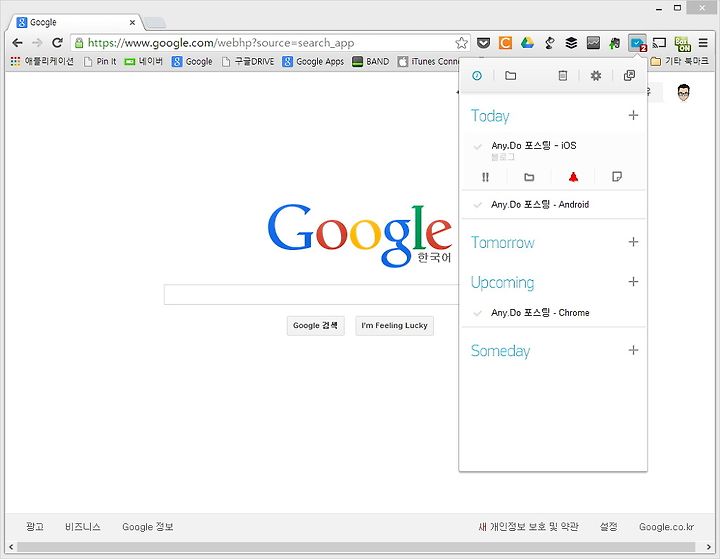Click the Google search input box

[312, 294]
